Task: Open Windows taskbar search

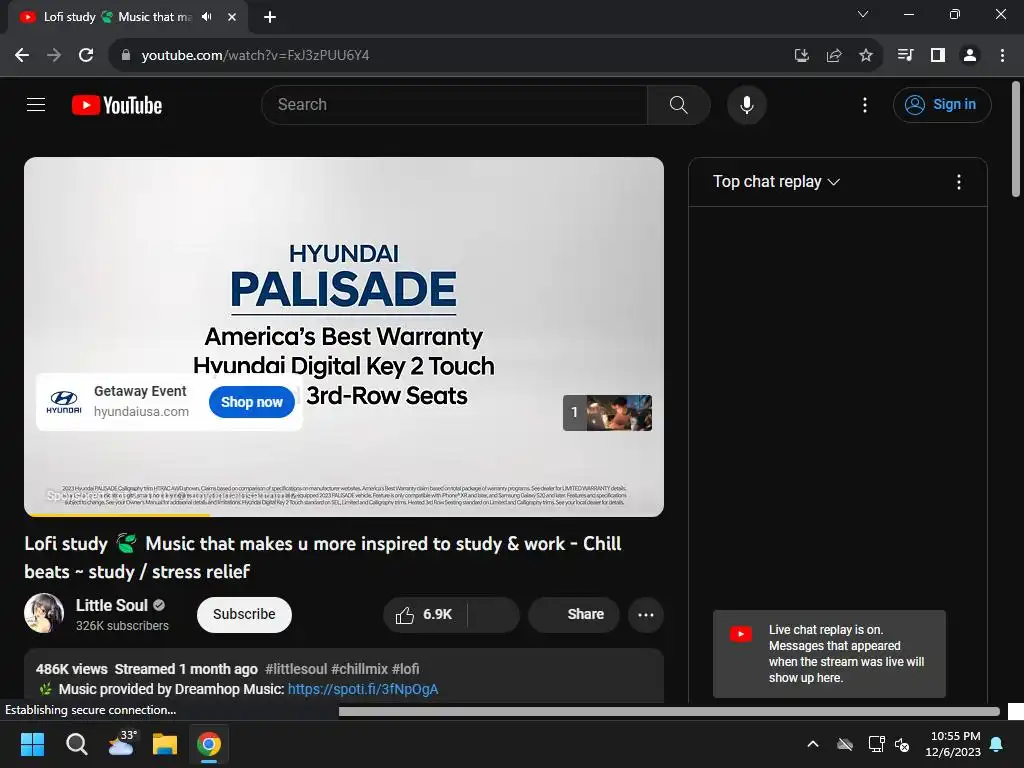Action: click(x=76, y=744)
